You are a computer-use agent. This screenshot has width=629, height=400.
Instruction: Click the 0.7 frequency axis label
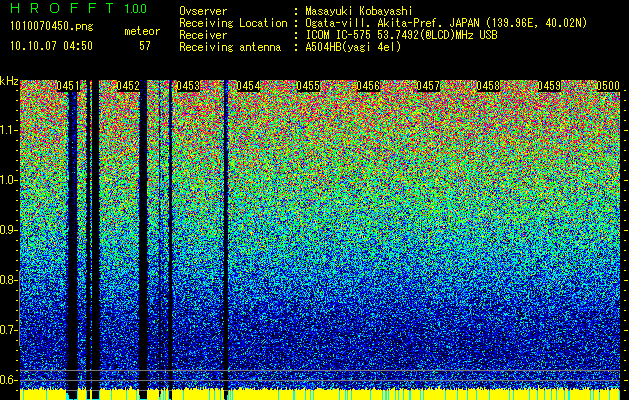click(9, 330)
